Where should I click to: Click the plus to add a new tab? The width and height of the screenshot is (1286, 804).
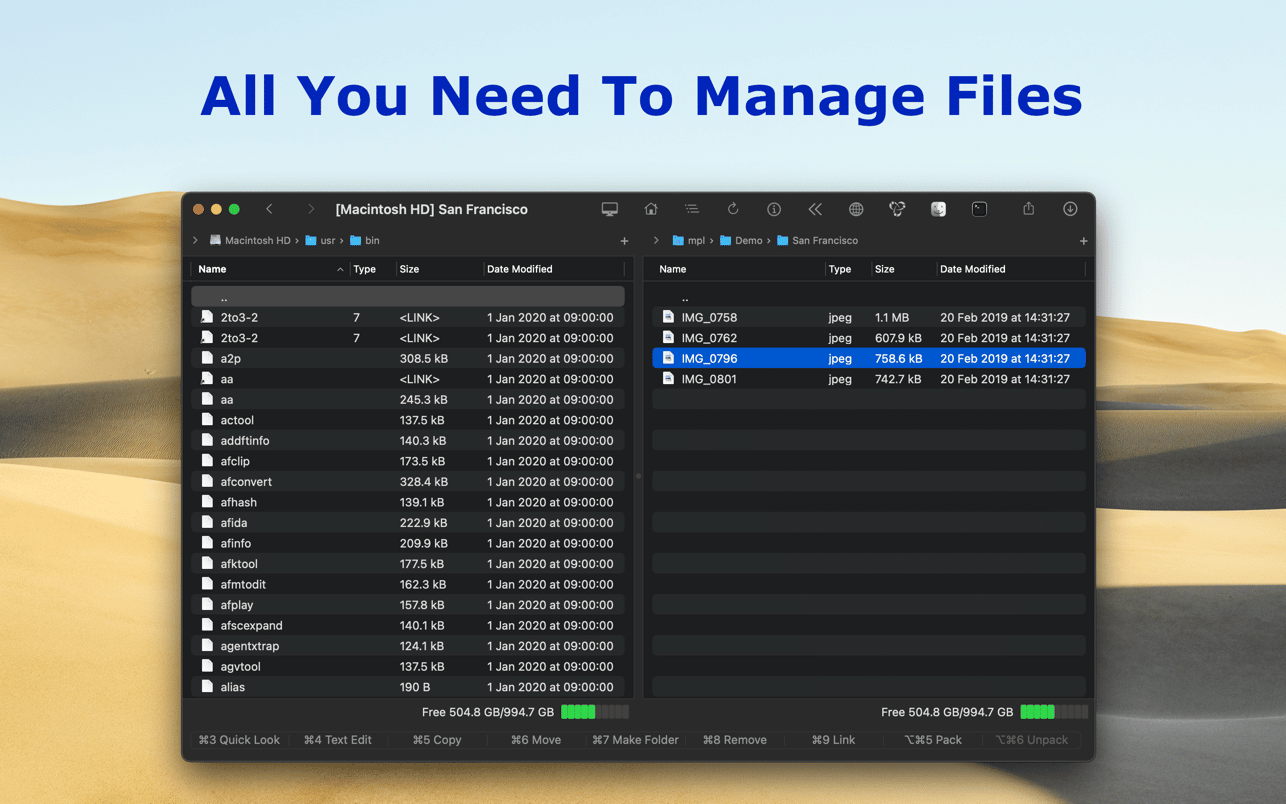pyautogui.click(x=624, y=240)
